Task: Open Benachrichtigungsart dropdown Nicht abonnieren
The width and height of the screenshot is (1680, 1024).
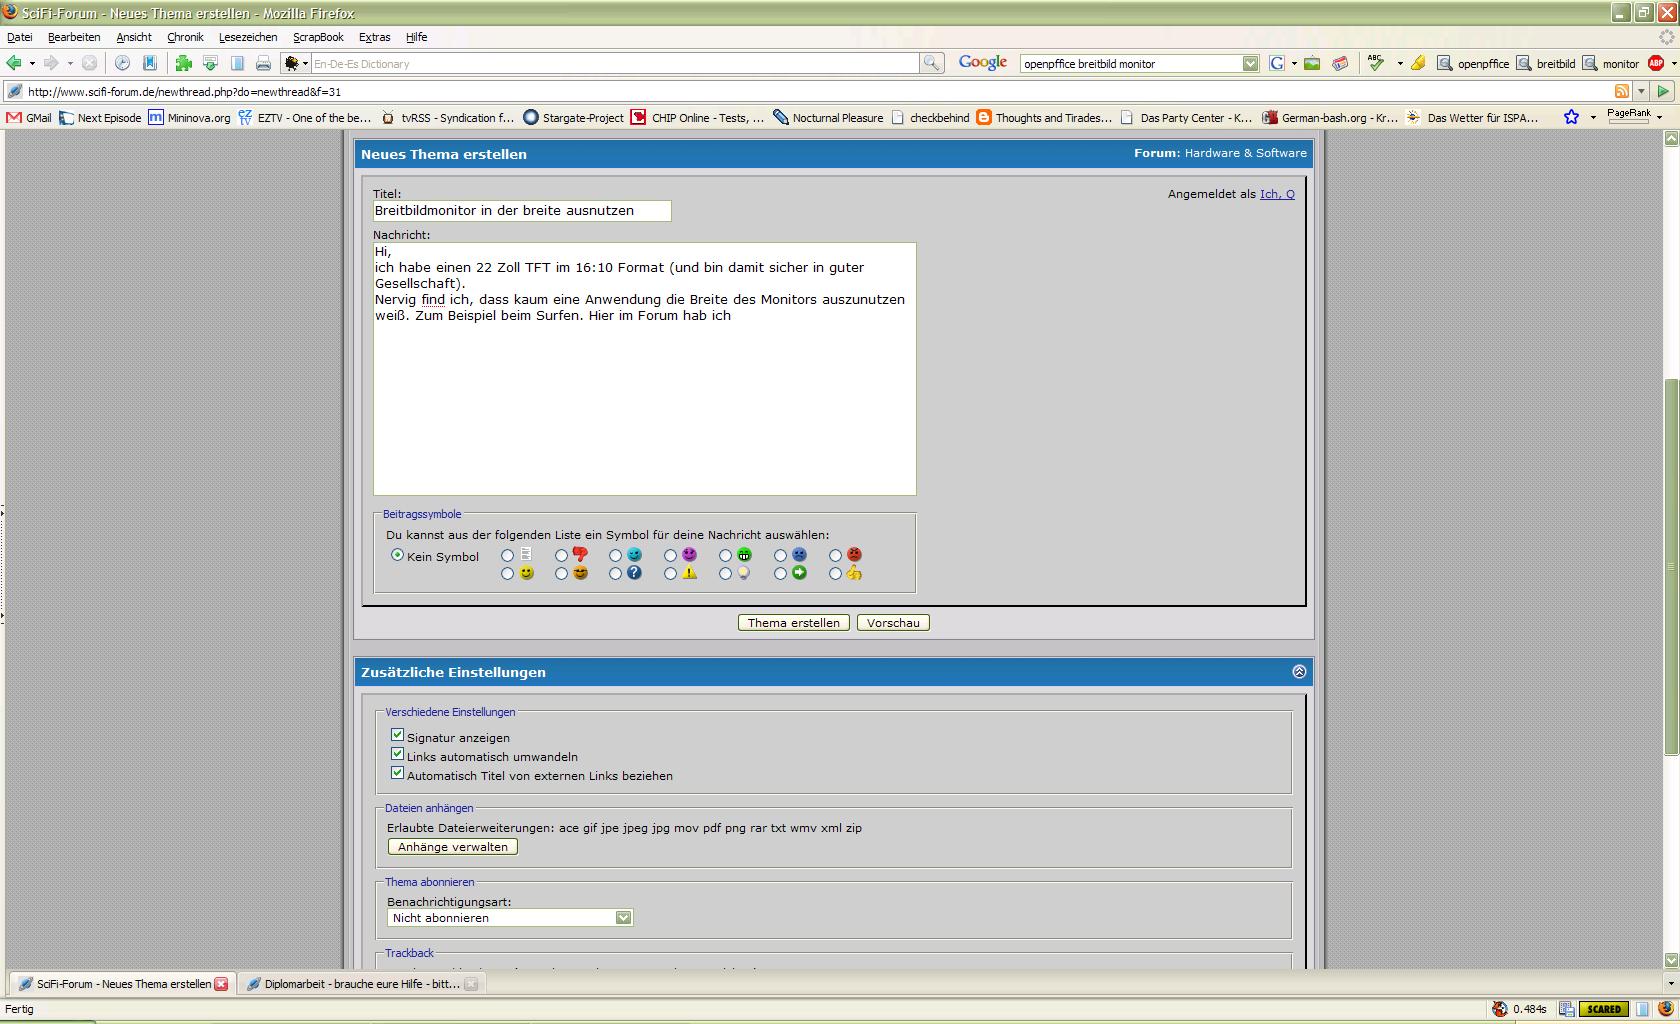Action: [510, 918]
